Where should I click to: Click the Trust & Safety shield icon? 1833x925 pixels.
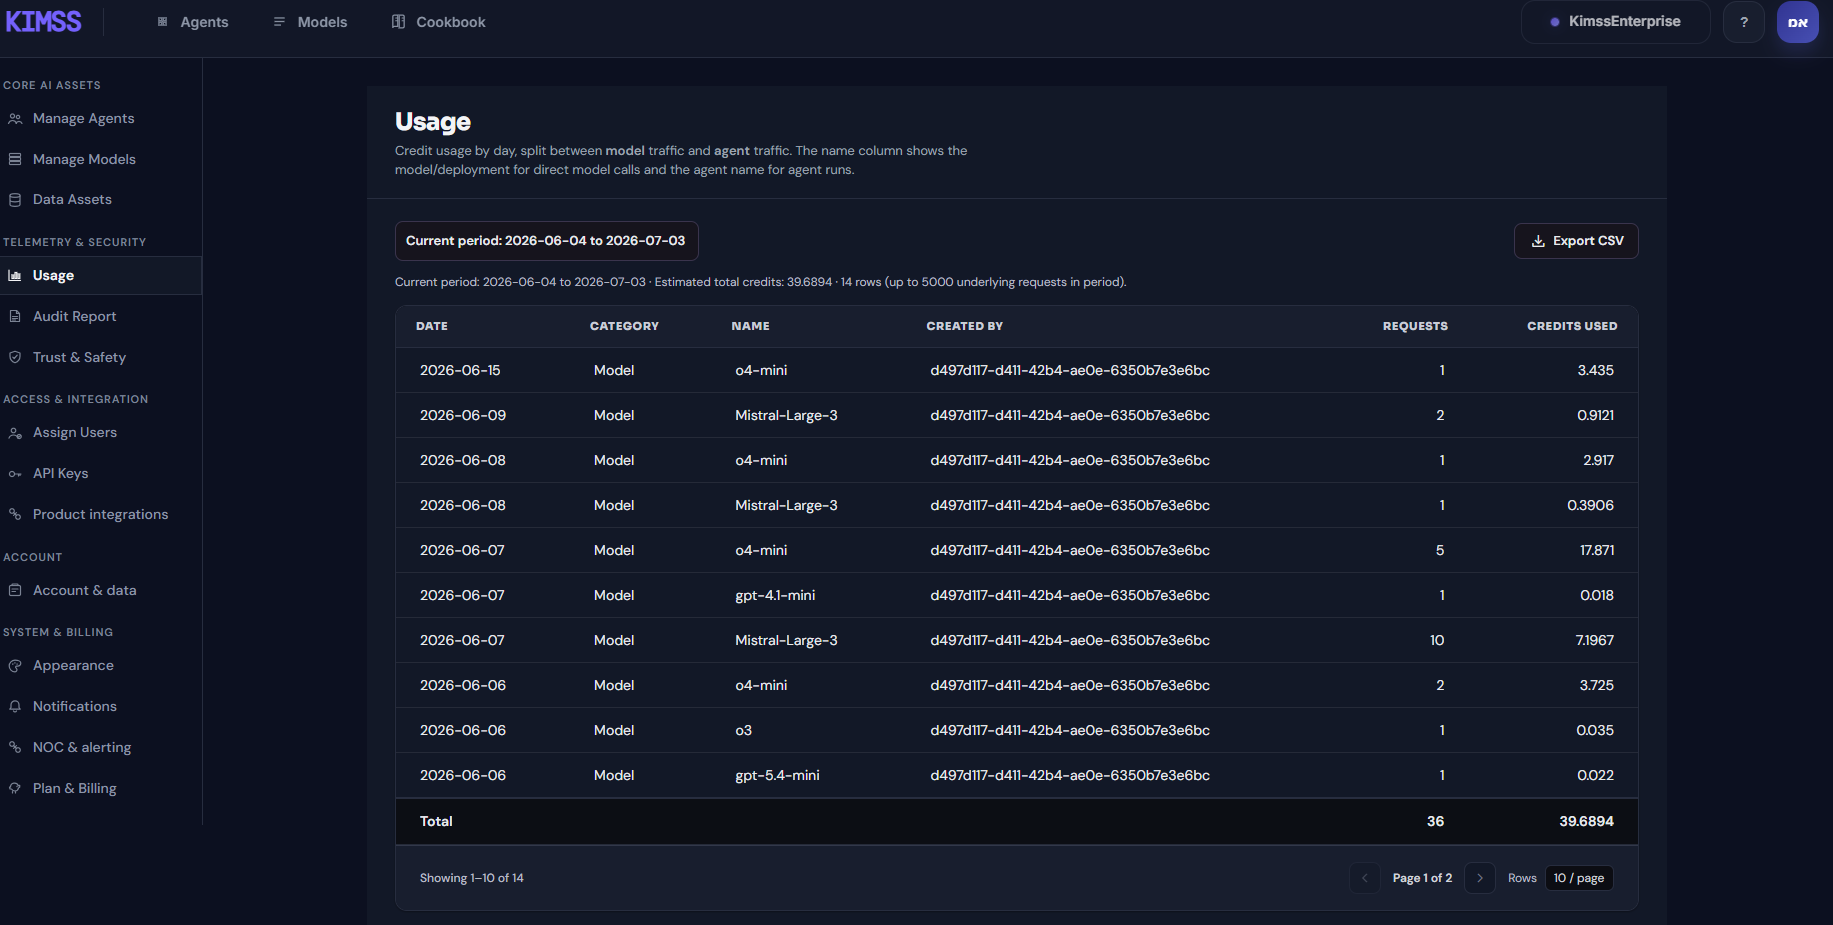pos(15,357)
